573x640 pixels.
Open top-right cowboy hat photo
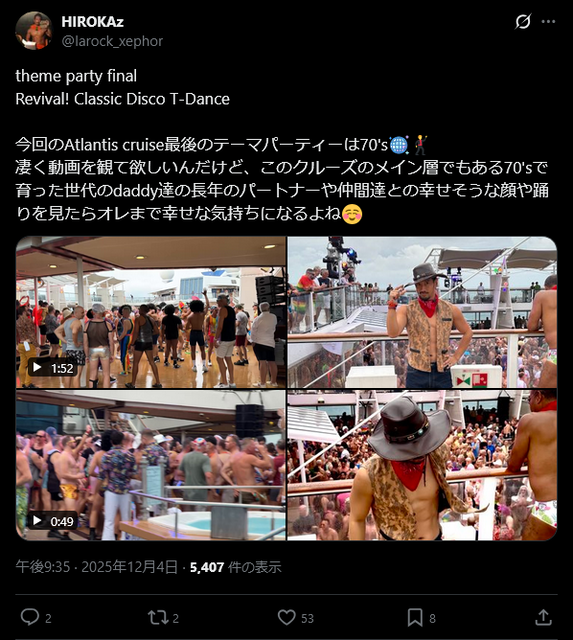(422, 312)
